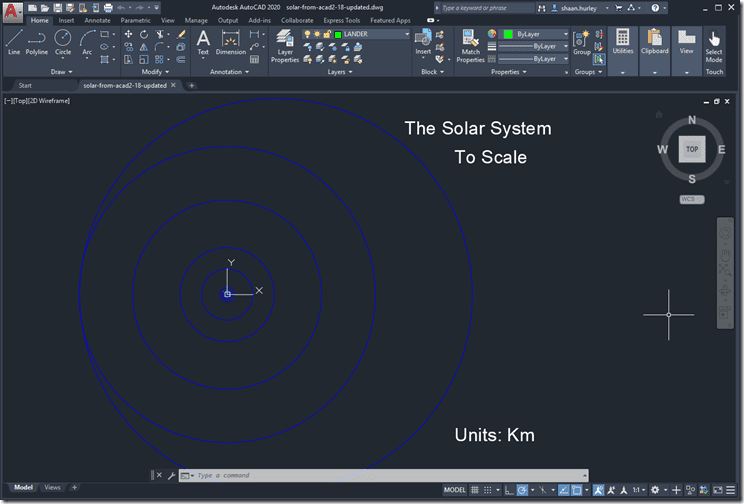
Task: Open the annotation scale 1:1 dropdown
Action: pos(637,490)
